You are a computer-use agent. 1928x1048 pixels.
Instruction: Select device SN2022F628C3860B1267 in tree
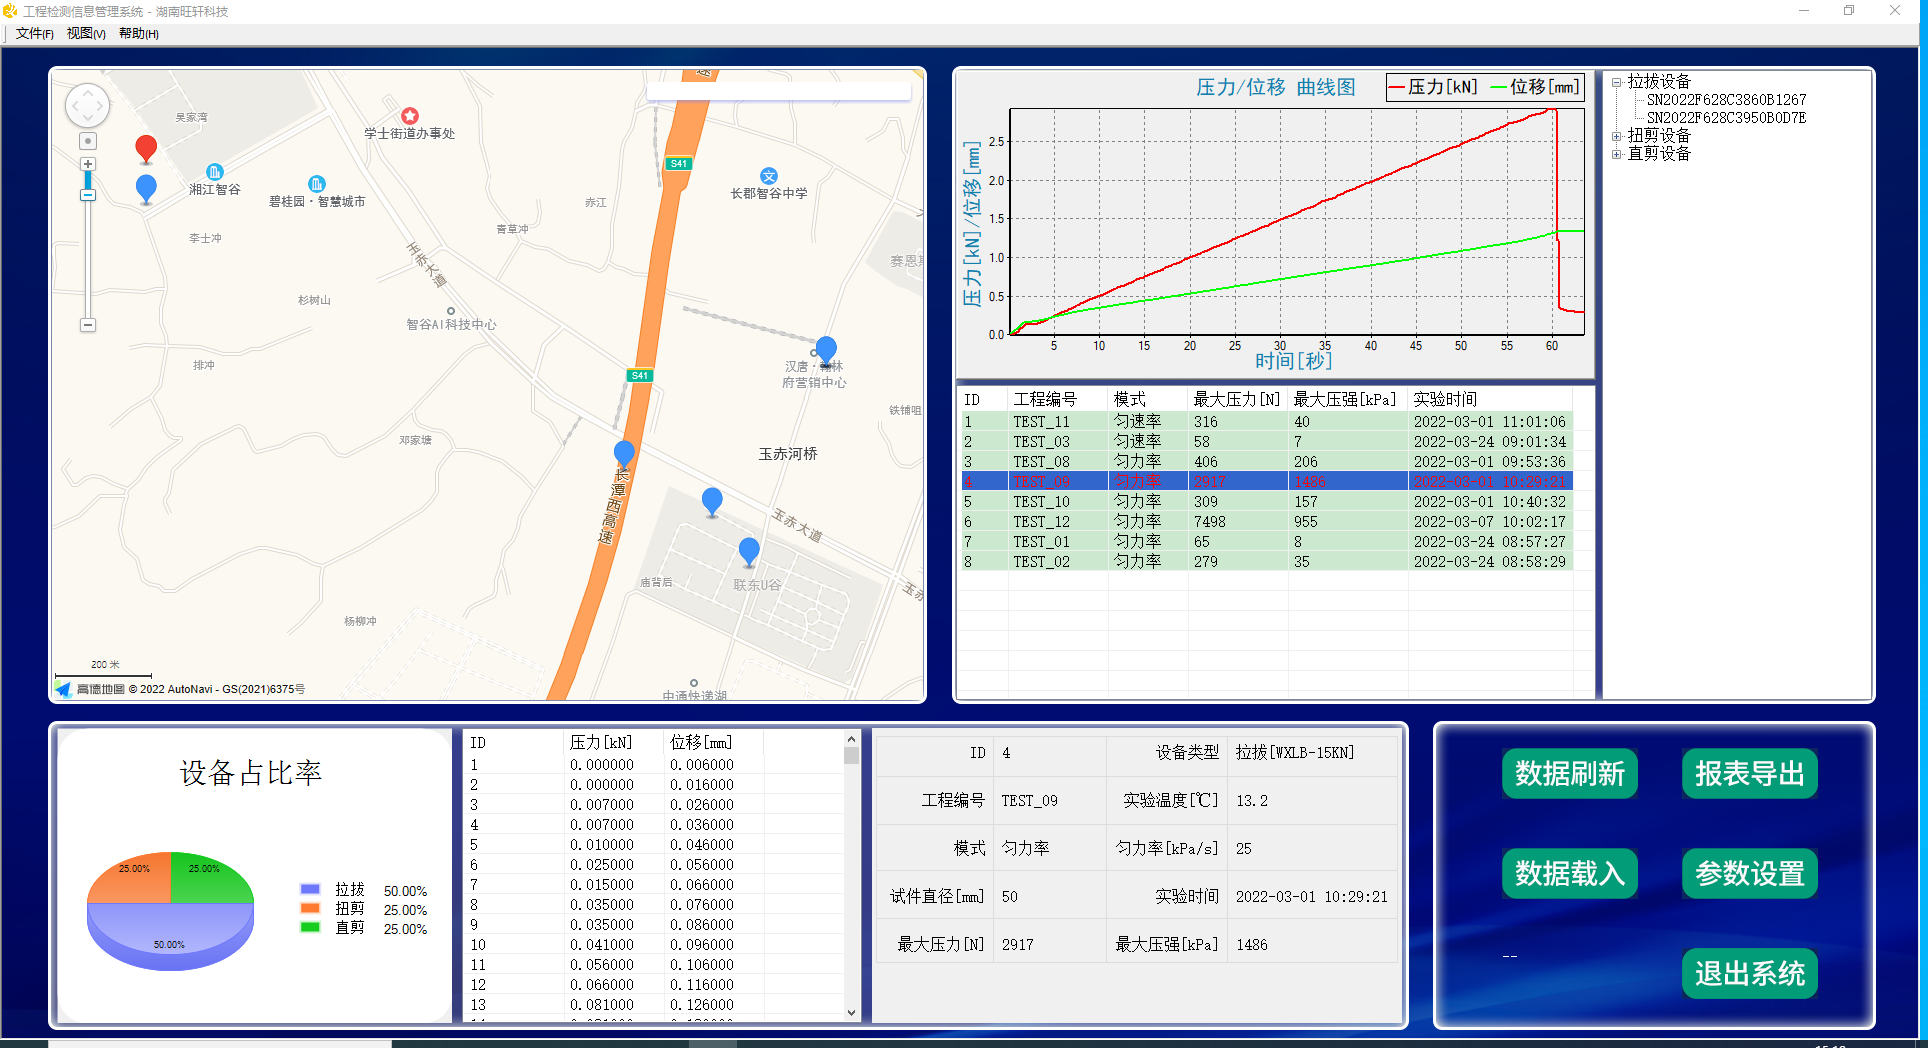1726,100
